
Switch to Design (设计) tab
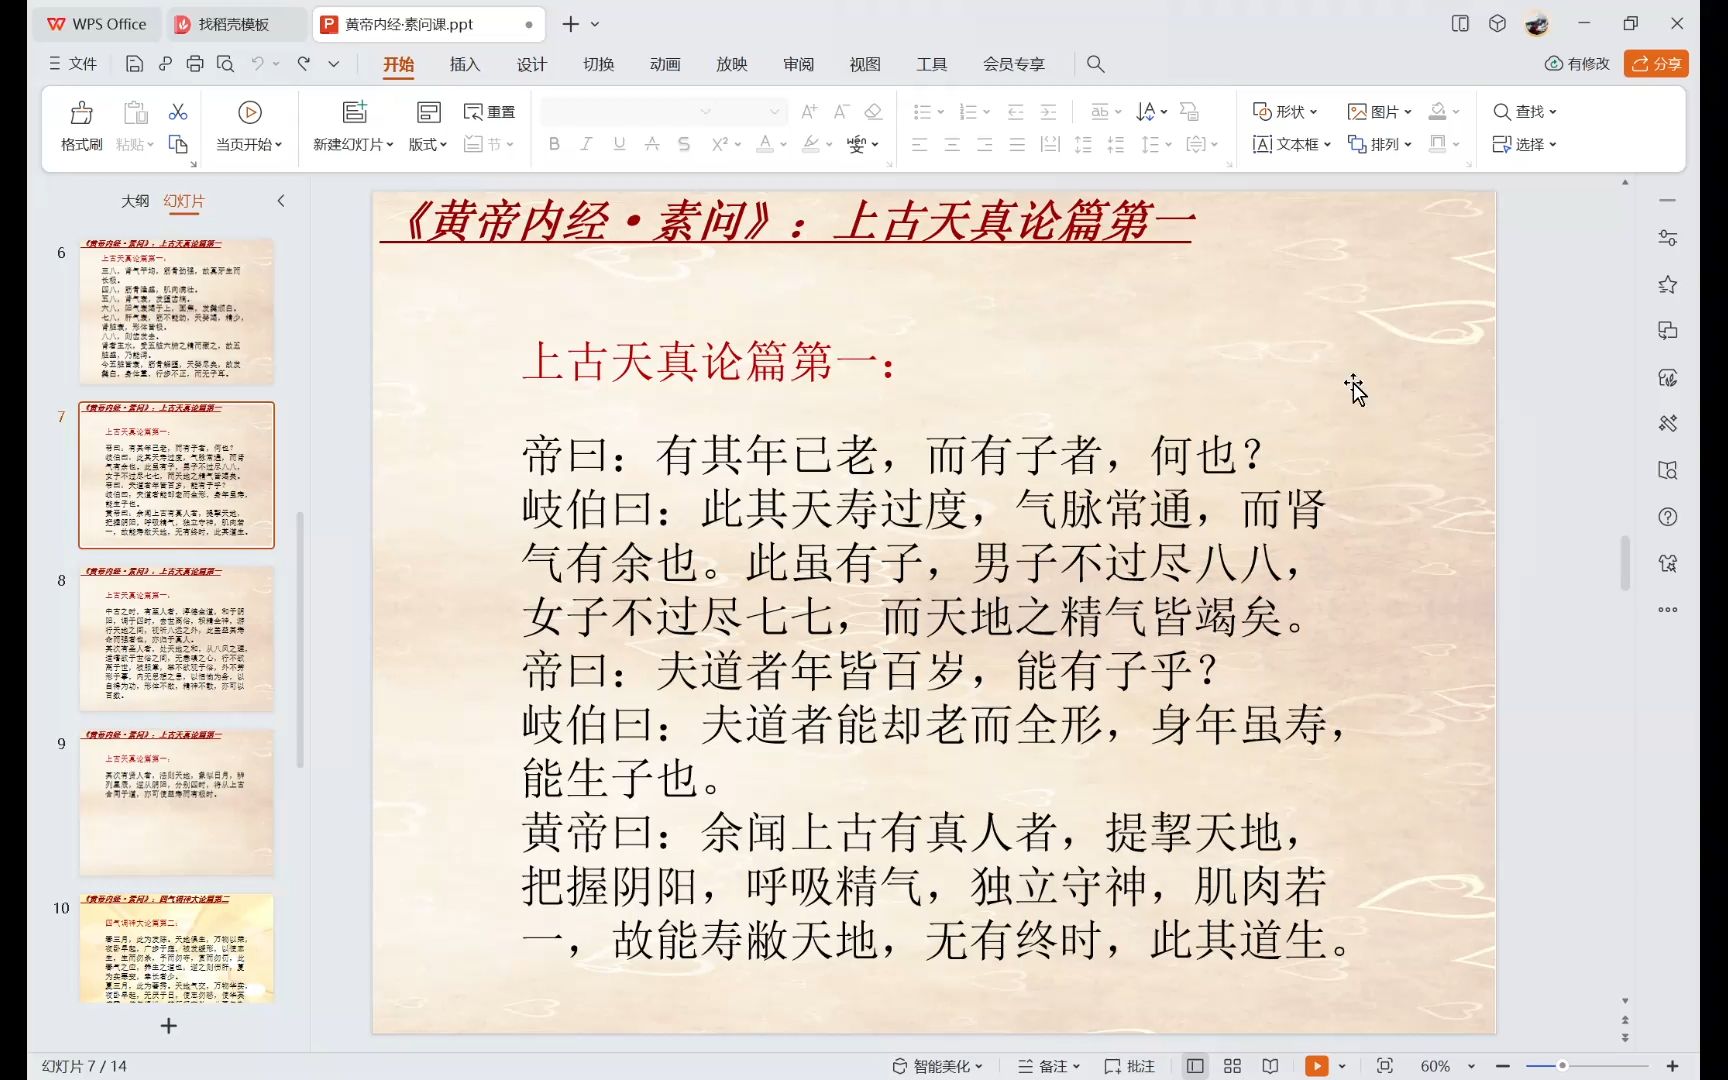(532, 64)
